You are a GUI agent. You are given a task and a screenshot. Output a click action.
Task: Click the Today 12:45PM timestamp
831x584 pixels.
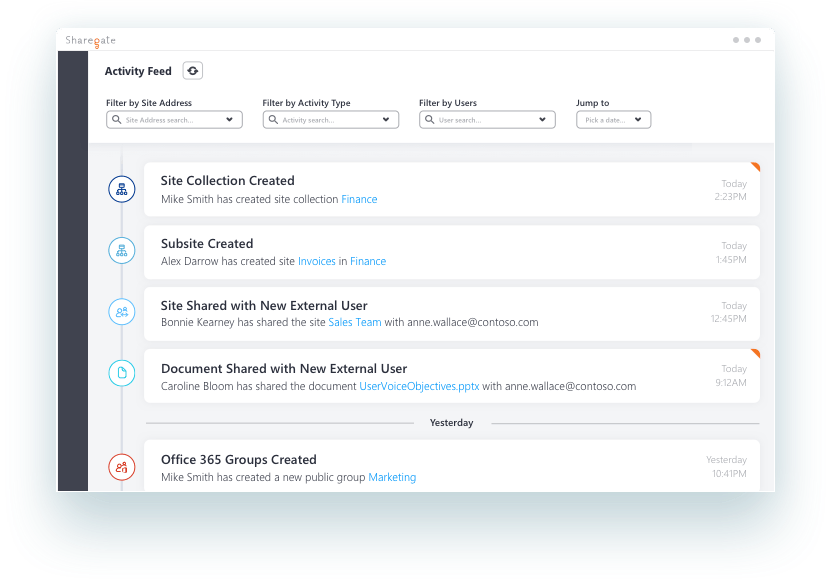(729, 312)
